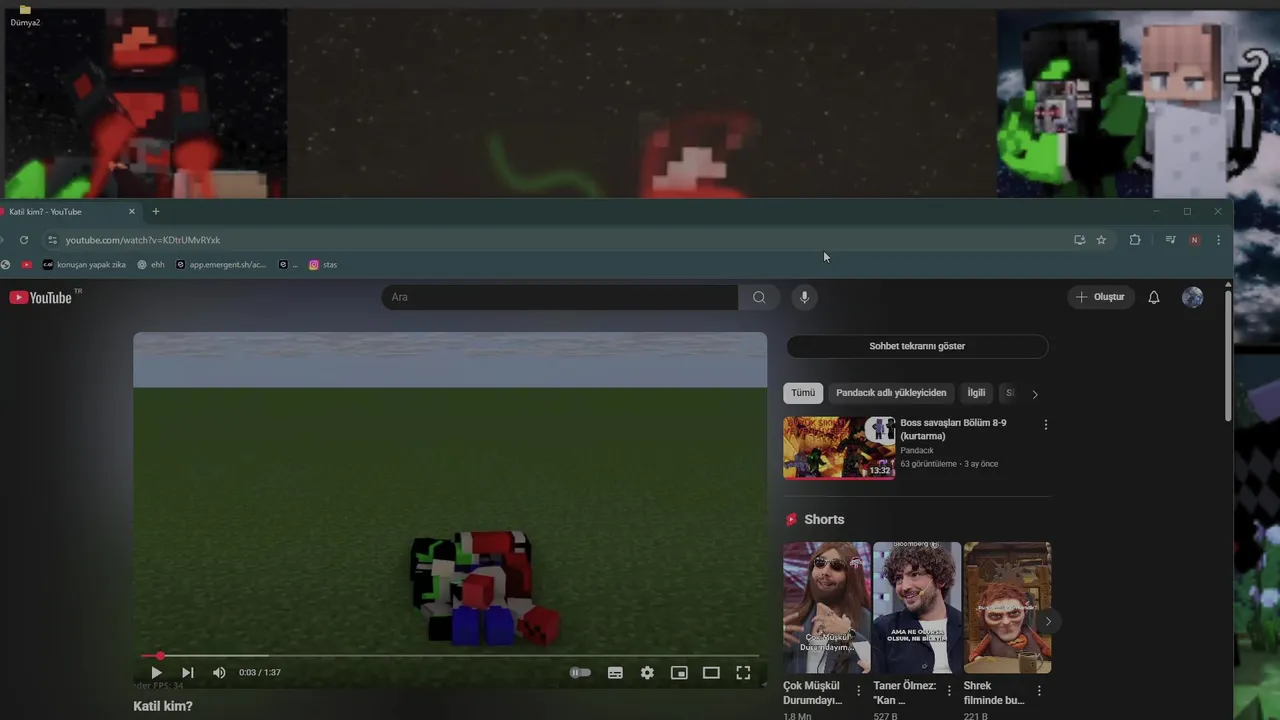
Task: Click the YouTube logo home link
Action: [x=41, y=297]
